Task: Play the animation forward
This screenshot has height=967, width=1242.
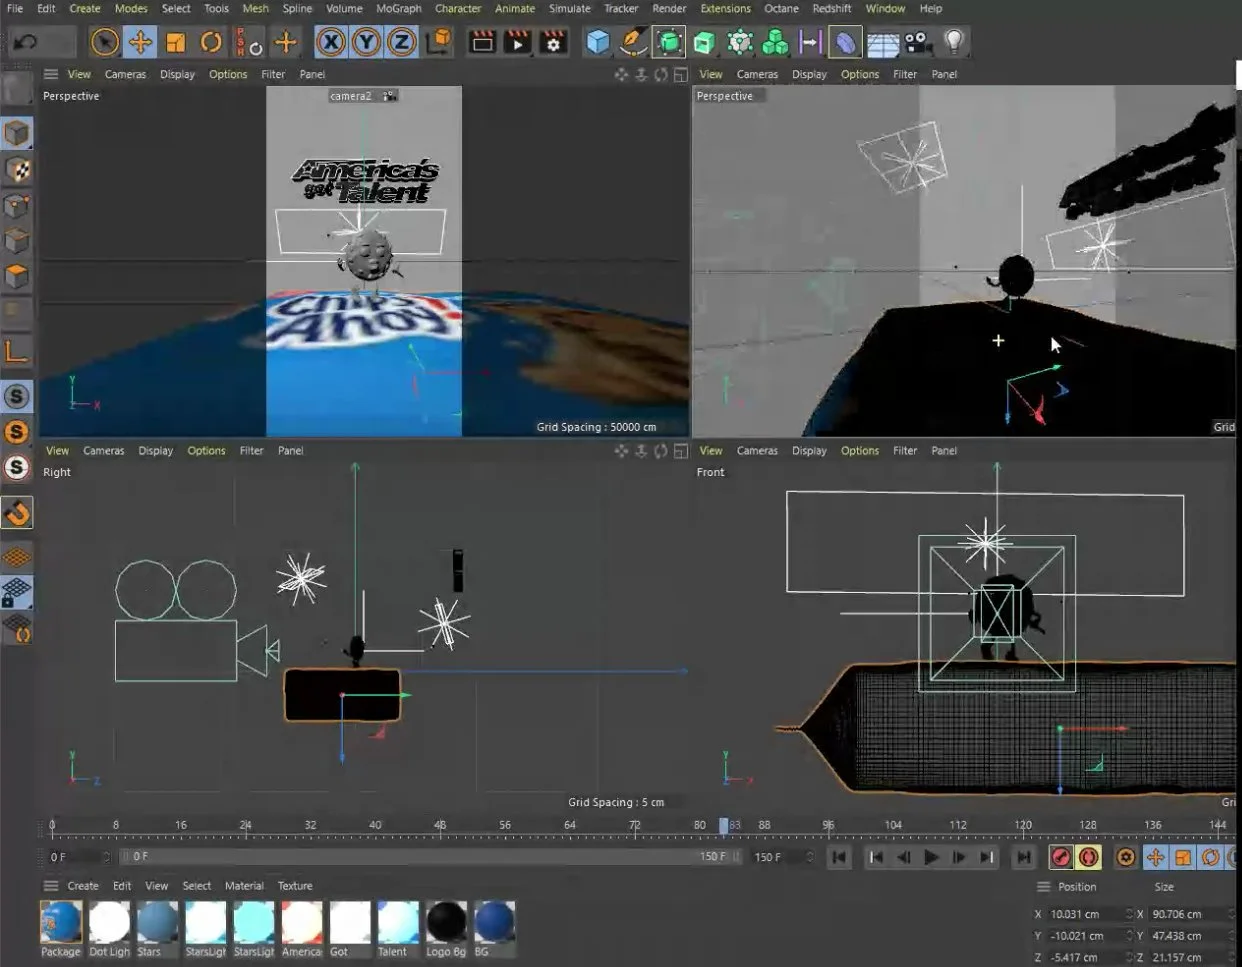Action: [931, 857]
